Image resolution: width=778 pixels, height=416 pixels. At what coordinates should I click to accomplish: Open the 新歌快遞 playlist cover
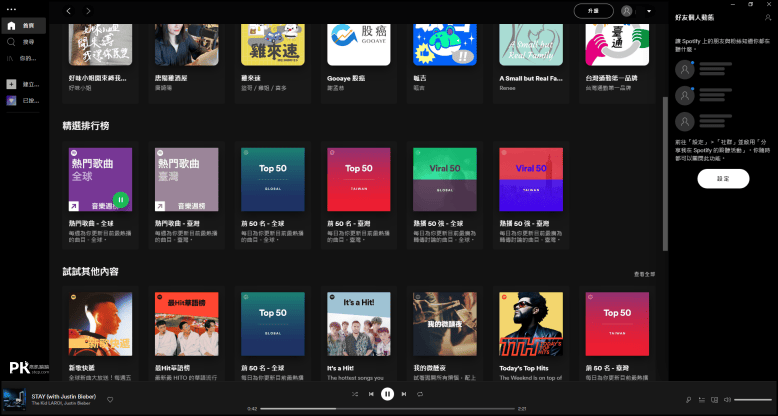pos(101,324)
